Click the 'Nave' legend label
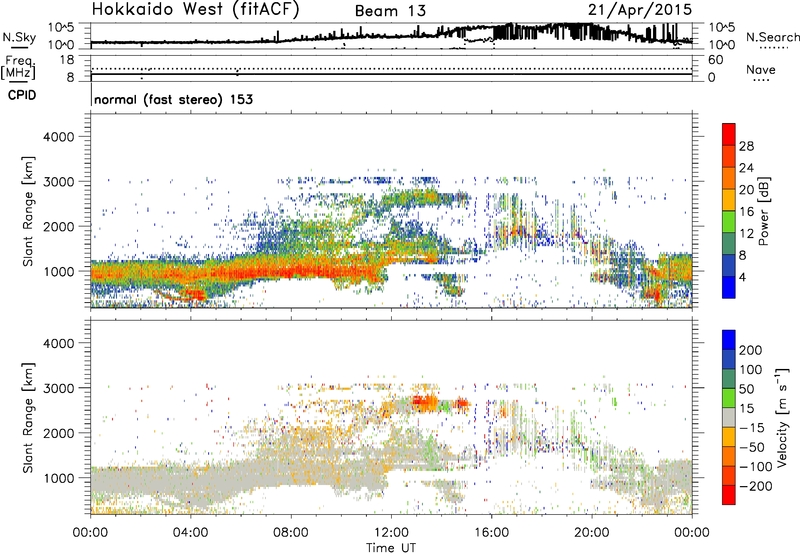This screenshot has height=554, width=800. point(760,70)
